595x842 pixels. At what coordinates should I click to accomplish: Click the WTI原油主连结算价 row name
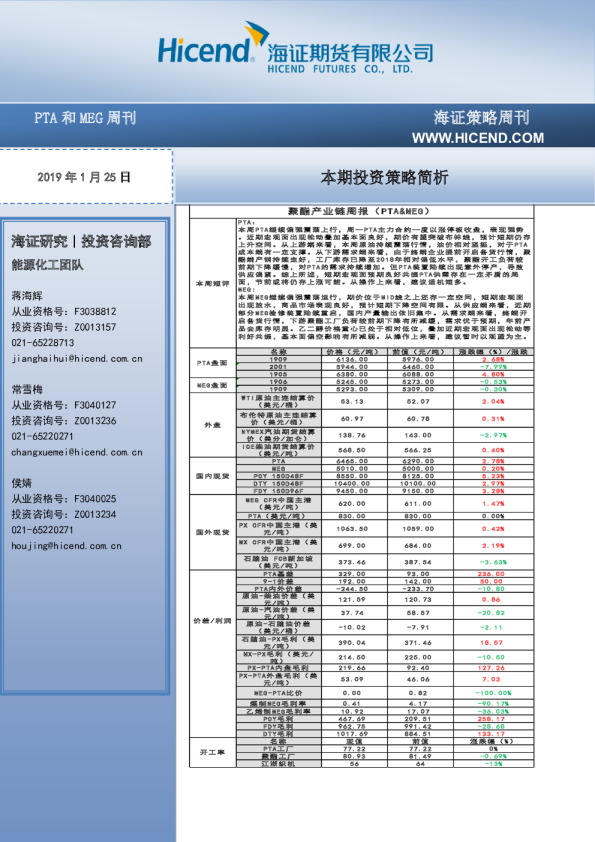(x=278, y=401)
